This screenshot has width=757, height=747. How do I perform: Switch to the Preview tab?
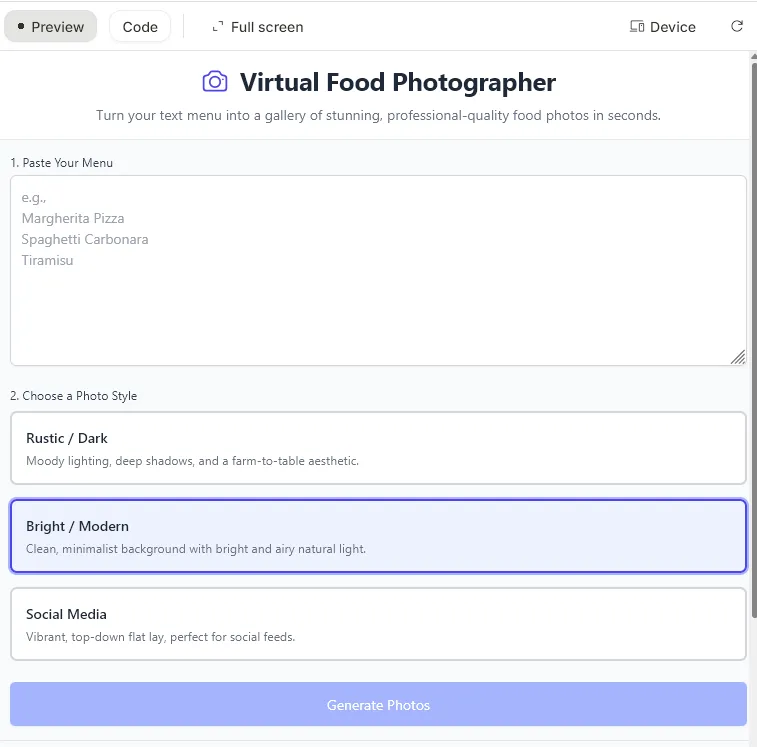pyautogui.click(x=51, y=27)
